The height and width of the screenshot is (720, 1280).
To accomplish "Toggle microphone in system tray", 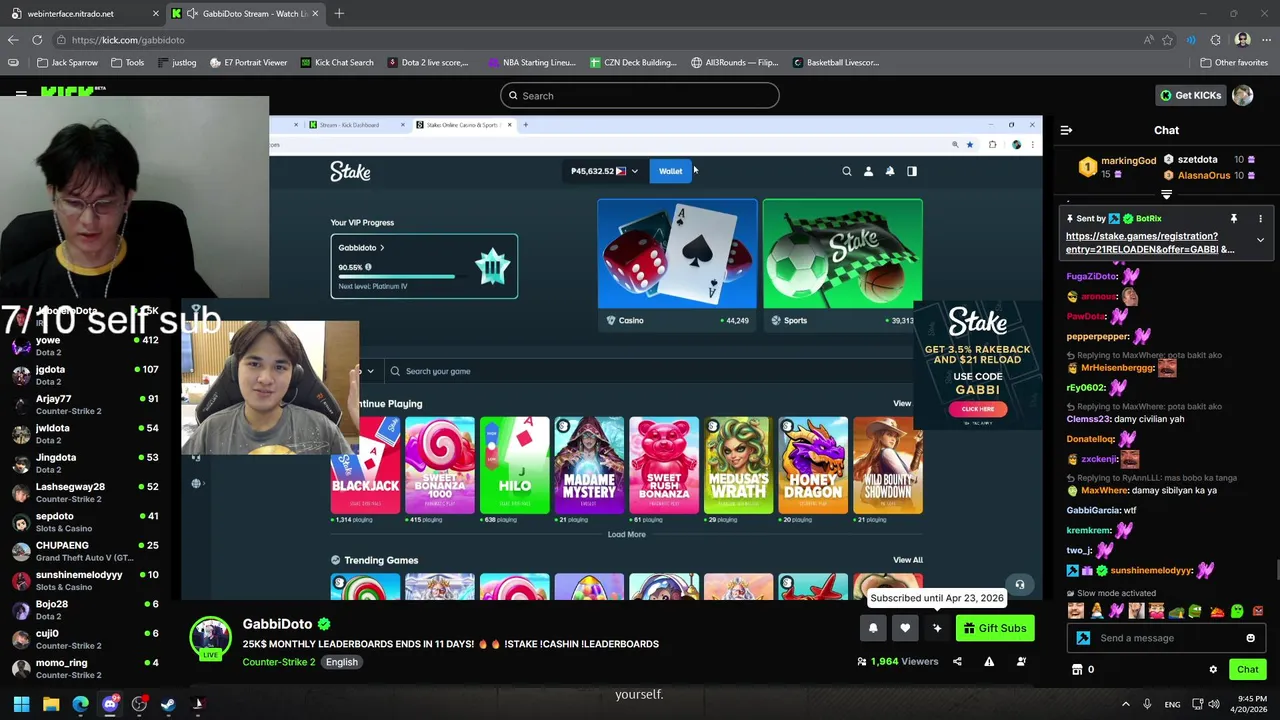I will [1147, 704].
